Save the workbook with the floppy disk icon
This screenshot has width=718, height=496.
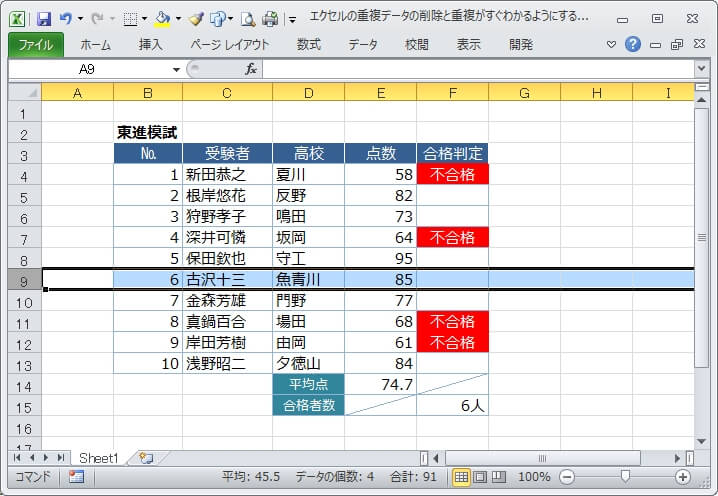pyautogui.click(x=44, y=18)
